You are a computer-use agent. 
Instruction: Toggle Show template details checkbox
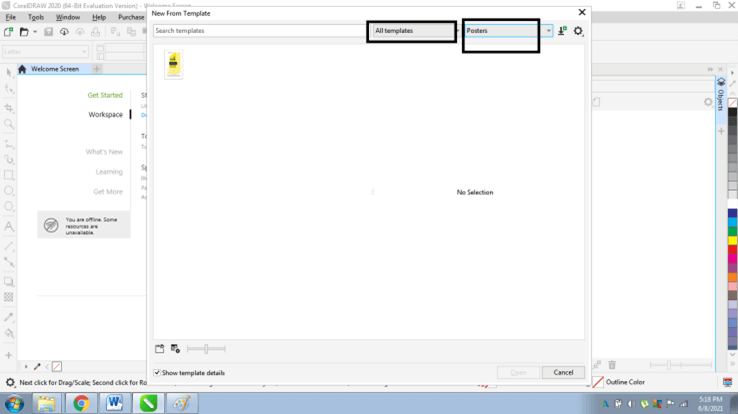click(x=157, y=373)
